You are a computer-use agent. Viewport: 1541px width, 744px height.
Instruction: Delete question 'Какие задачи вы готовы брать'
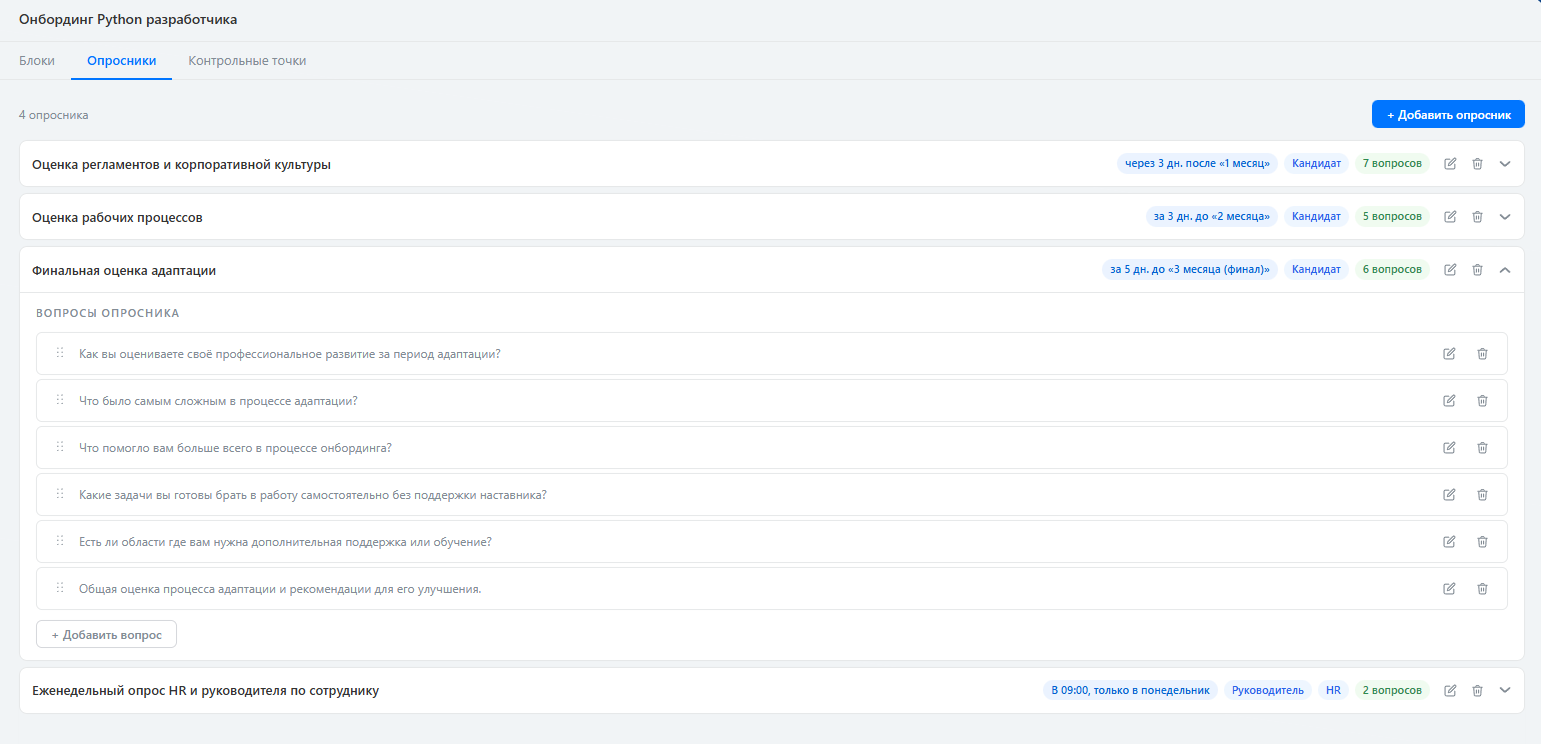click(x=1482, y=495)
